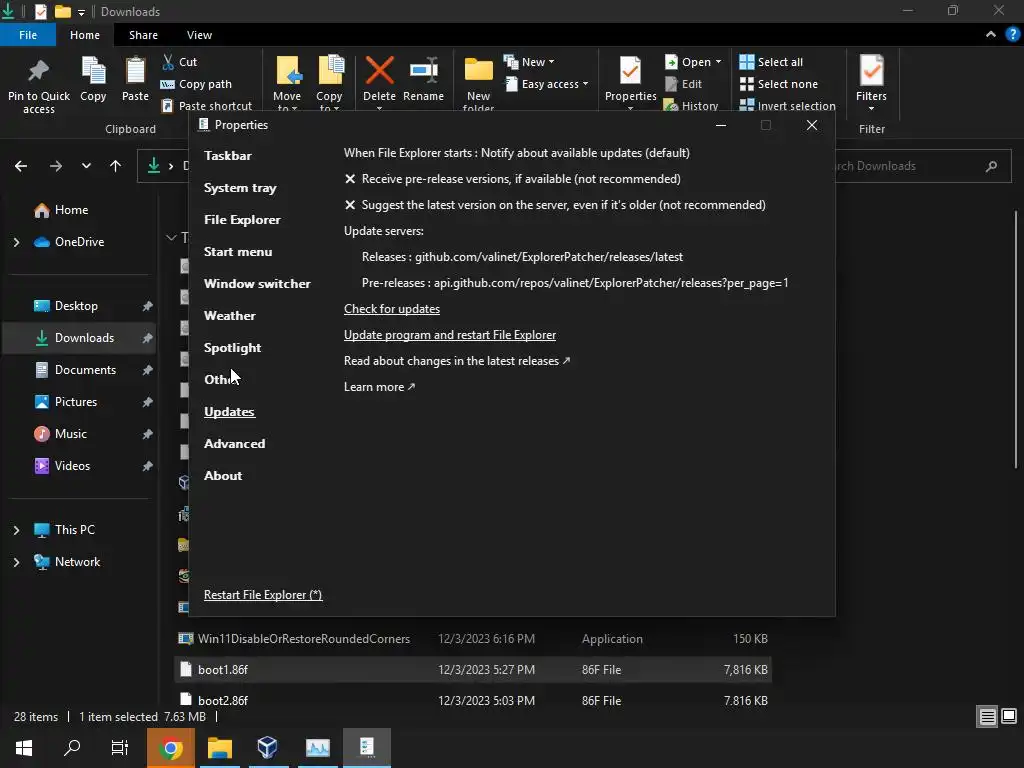Click Select none in ribbon

point(778,84)
